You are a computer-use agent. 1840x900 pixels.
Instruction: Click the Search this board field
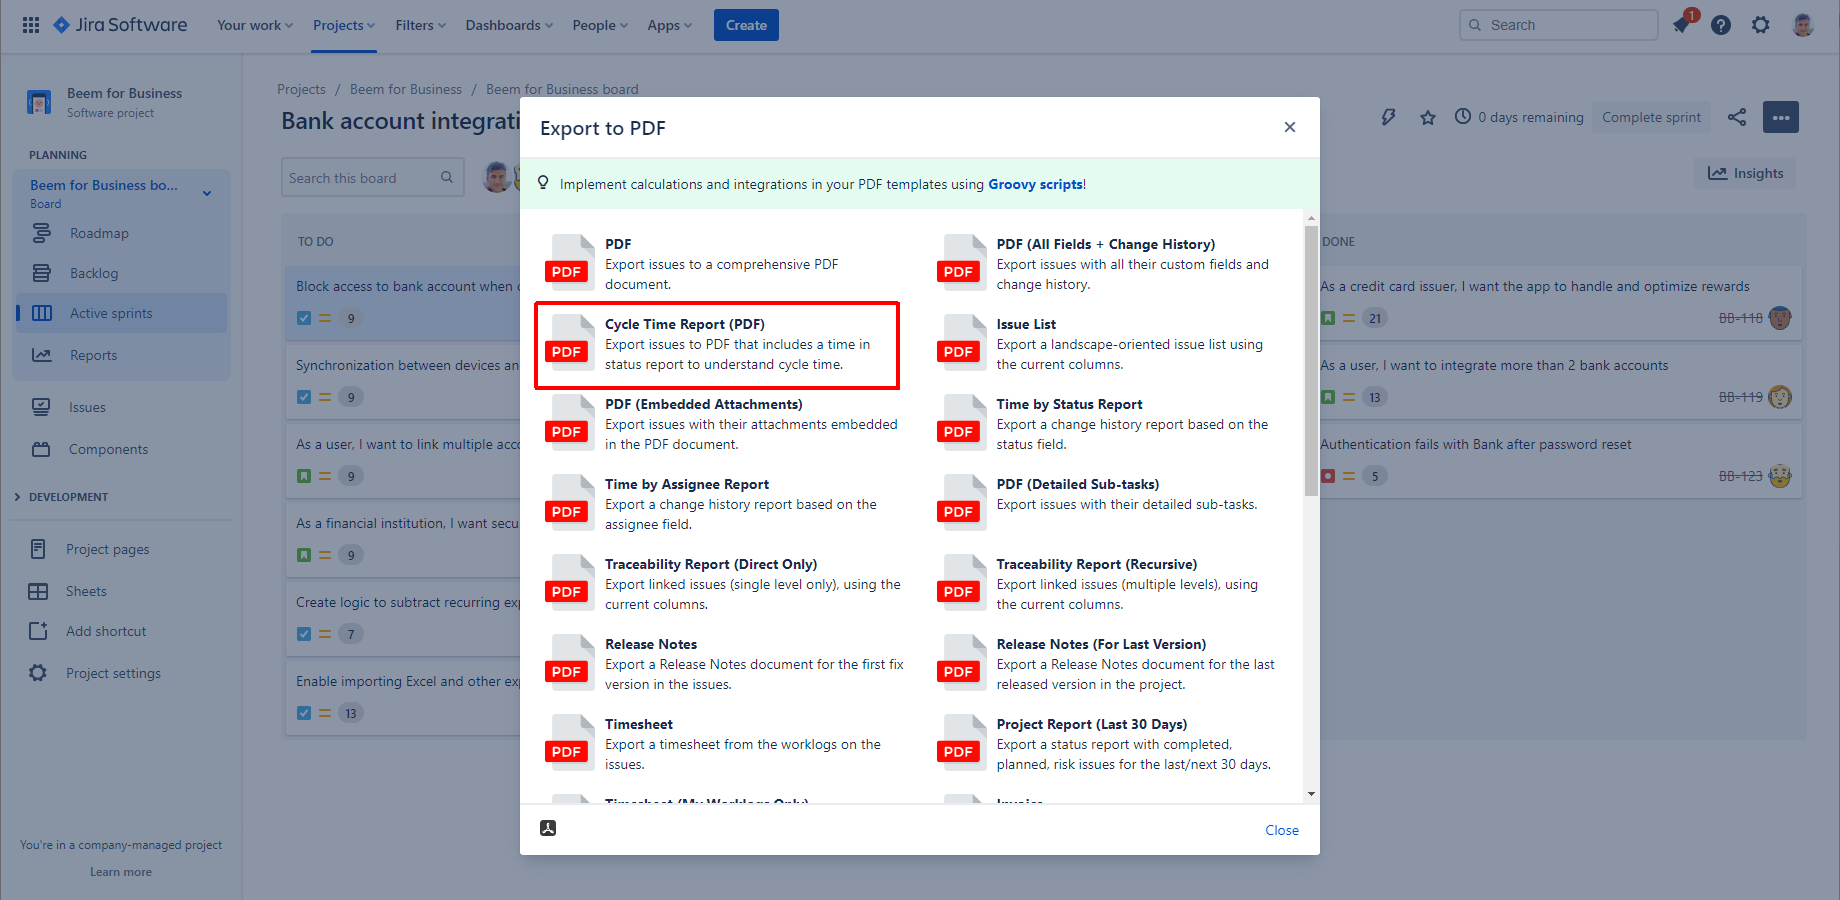370,177
